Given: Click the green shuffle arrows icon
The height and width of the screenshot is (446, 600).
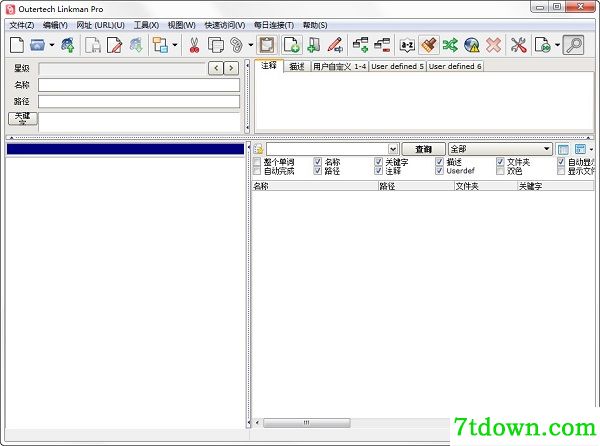Looking at the screenshot, I should coord(450,45).
